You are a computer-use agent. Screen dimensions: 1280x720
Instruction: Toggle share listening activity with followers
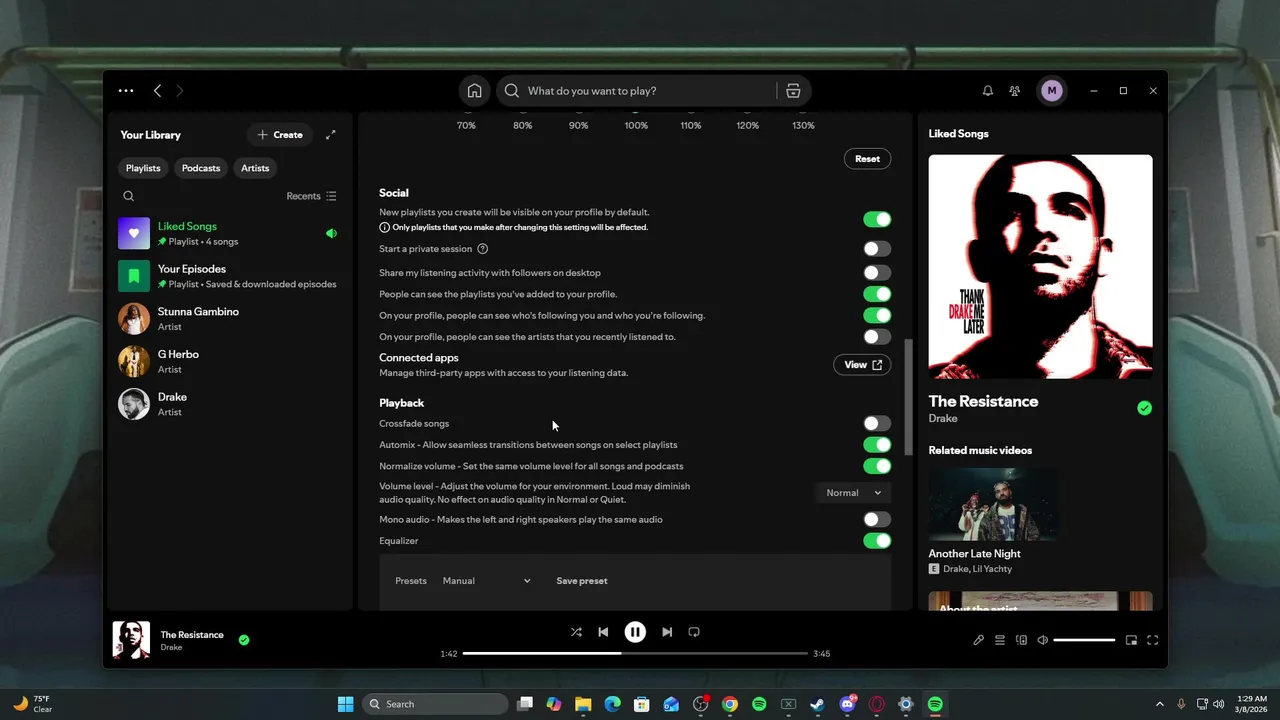click(x=877, y=273)
